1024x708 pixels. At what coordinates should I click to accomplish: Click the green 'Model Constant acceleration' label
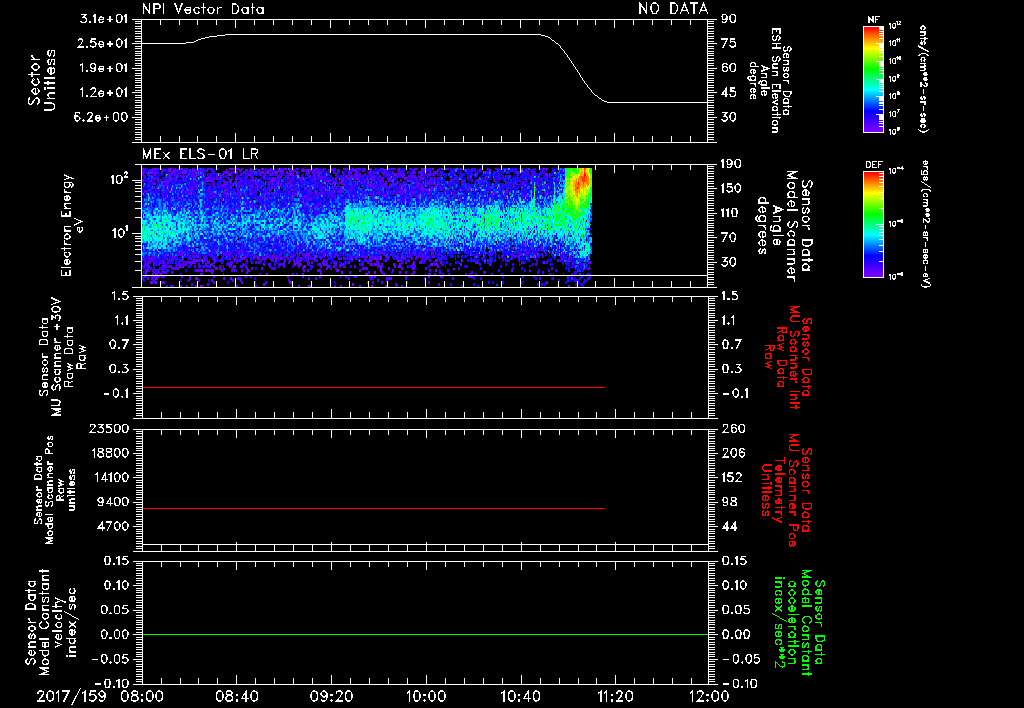pyautogui.click(x=799, y=624)
